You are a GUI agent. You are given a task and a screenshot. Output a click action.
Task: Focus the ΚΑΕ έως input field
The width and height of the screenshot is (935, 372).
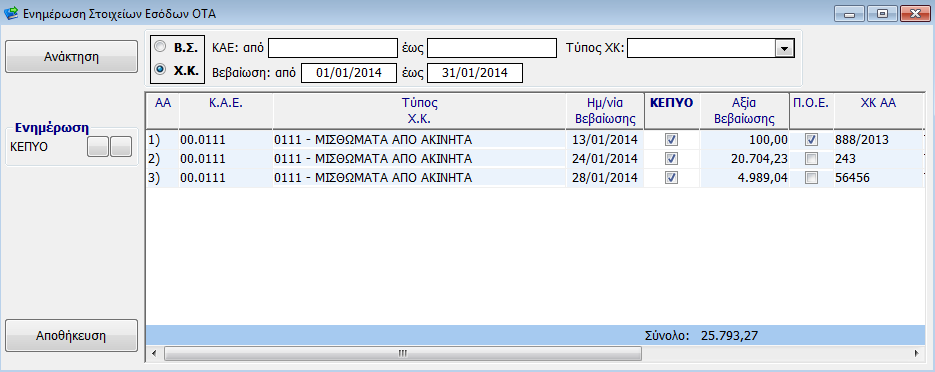click(492, 48)
